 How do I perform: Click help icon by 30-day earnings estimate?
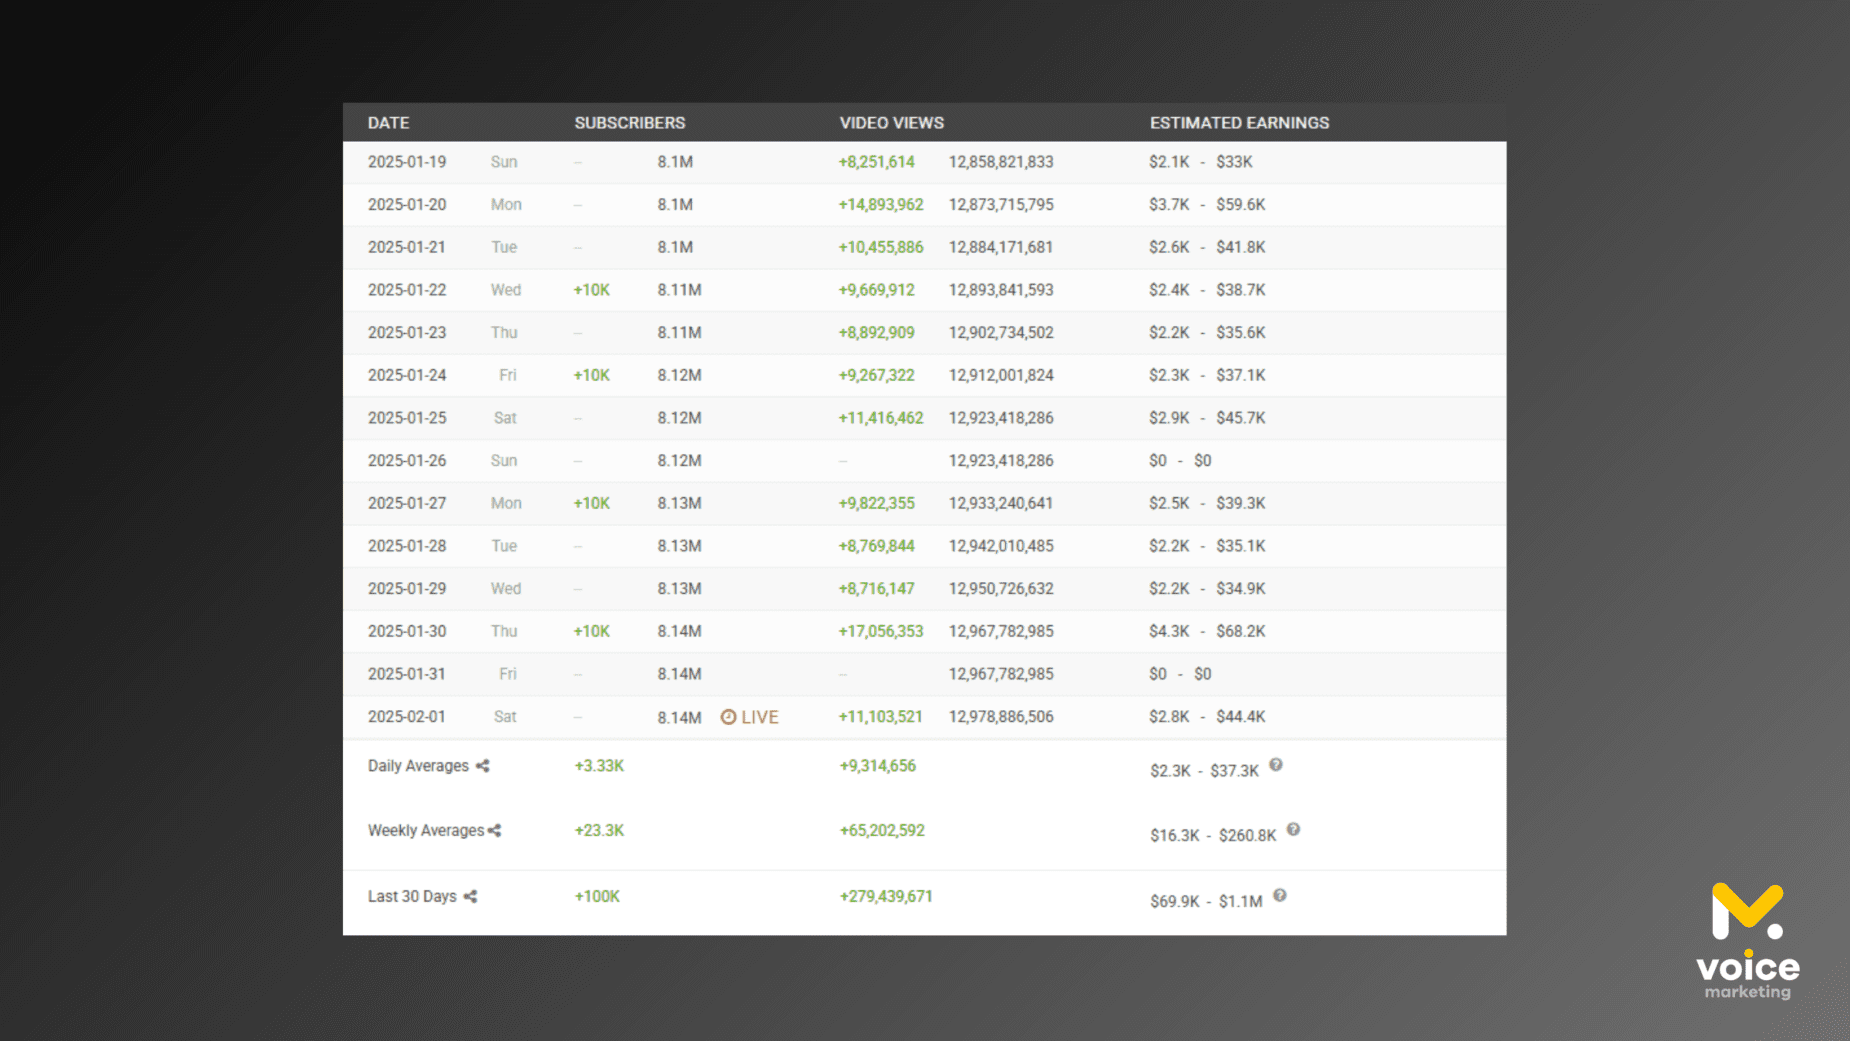point(1280,896)
